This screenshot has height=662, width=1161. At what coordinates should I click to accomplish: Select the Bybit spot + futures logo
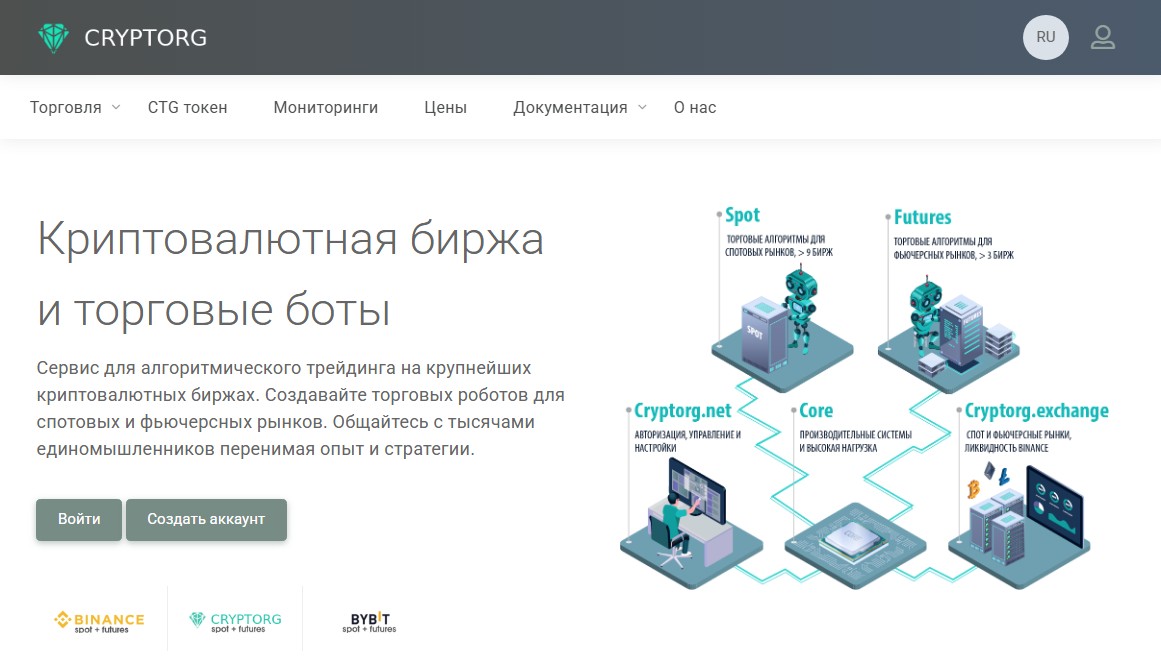pyautogui.click(x=369, y=622)
